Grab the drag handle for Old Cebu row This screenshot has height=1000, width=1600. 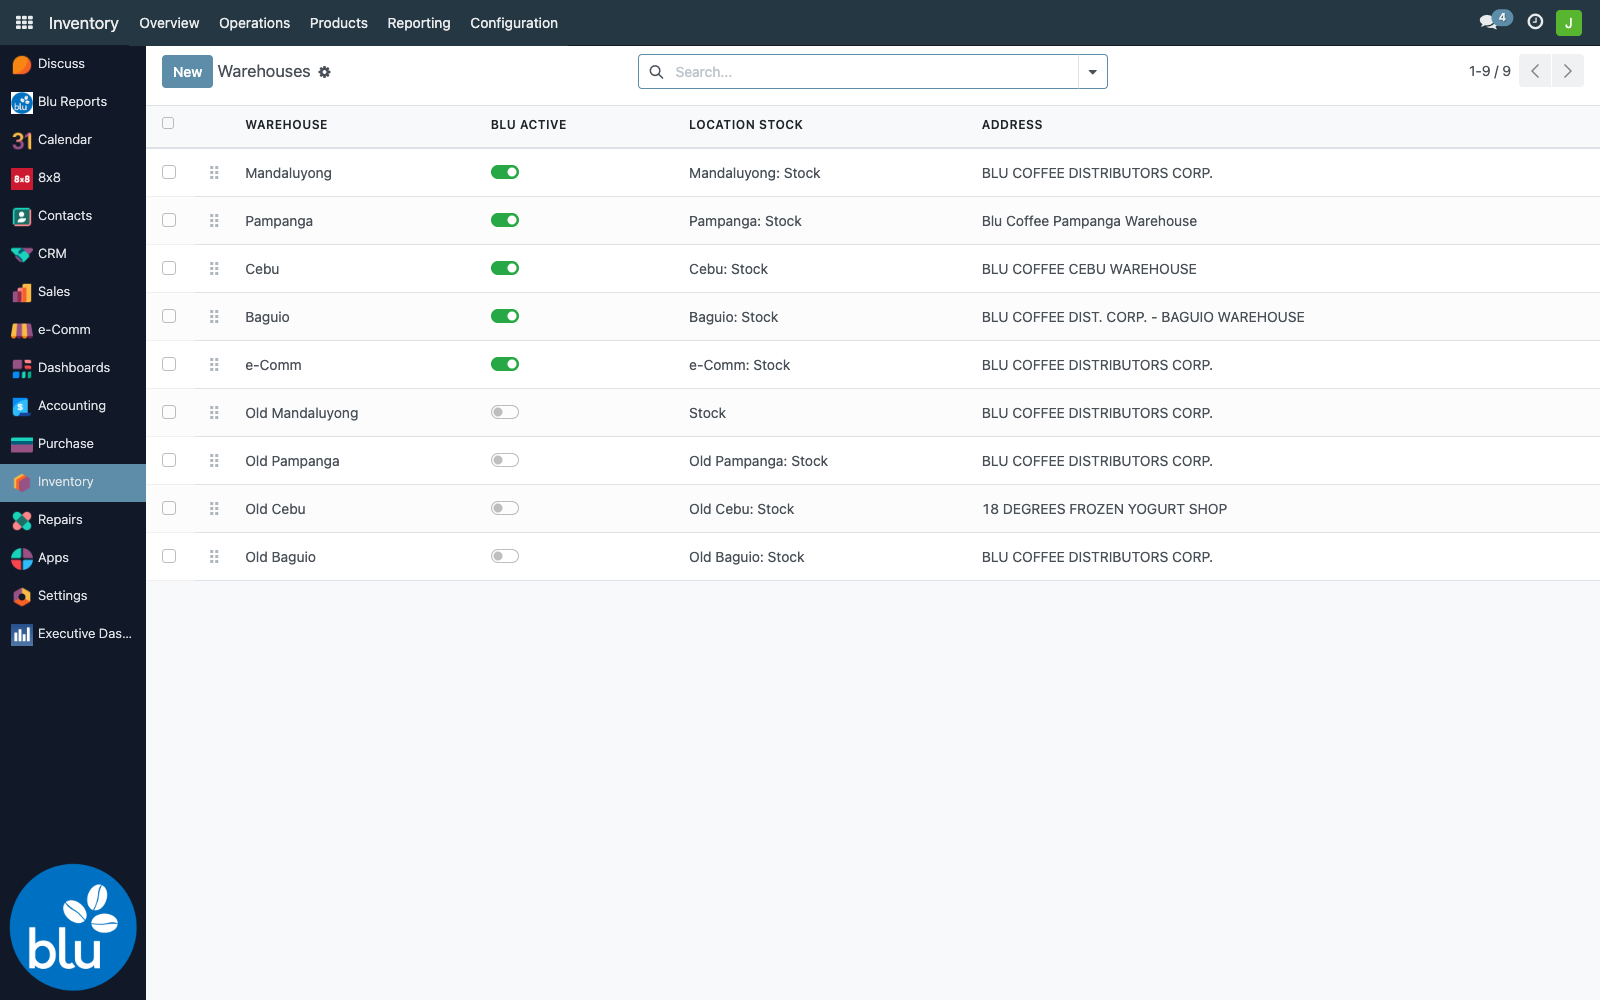point(214,509)
